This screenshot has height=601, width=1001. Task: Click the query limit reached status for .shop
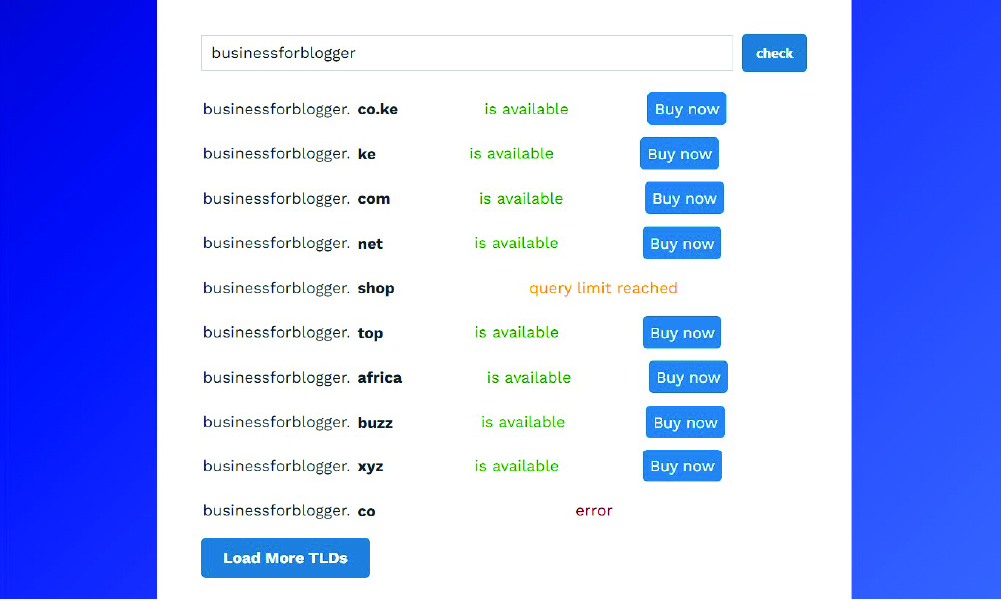(603, 288)
